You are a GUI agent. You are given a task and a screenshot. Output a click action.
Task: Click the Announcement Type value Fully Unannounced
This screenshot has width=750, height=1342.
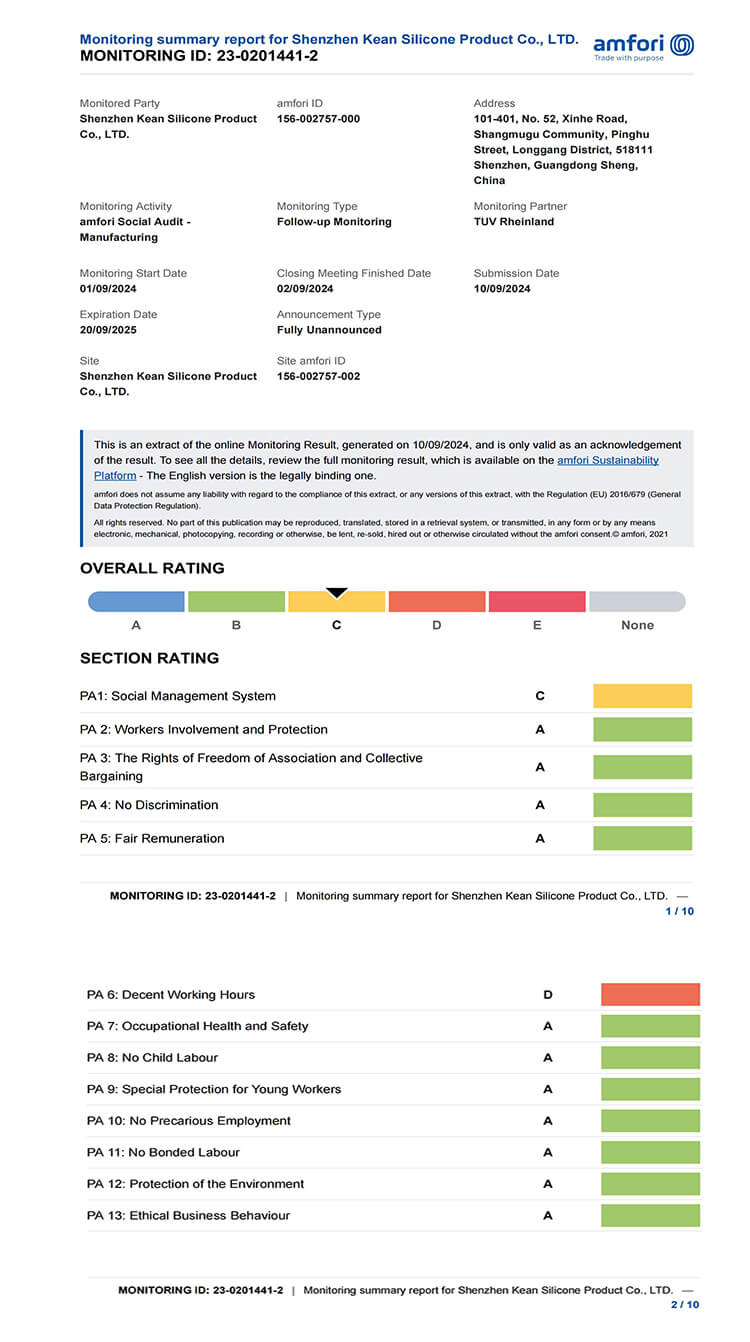[329, 330]
